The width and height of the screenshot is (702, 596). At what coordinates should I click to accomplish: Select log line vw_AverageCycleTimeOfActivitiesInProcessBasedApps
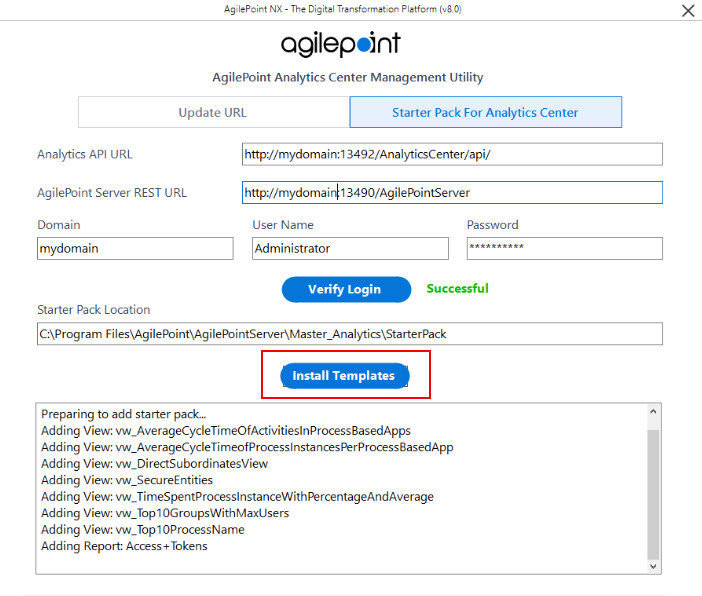click(226, 431)
